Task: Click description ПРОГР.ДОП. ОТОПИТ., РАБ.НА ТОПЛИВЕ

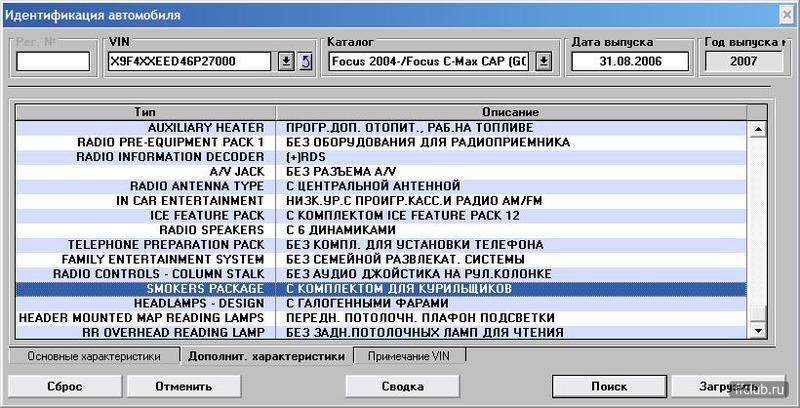Action: coord(409,128)
